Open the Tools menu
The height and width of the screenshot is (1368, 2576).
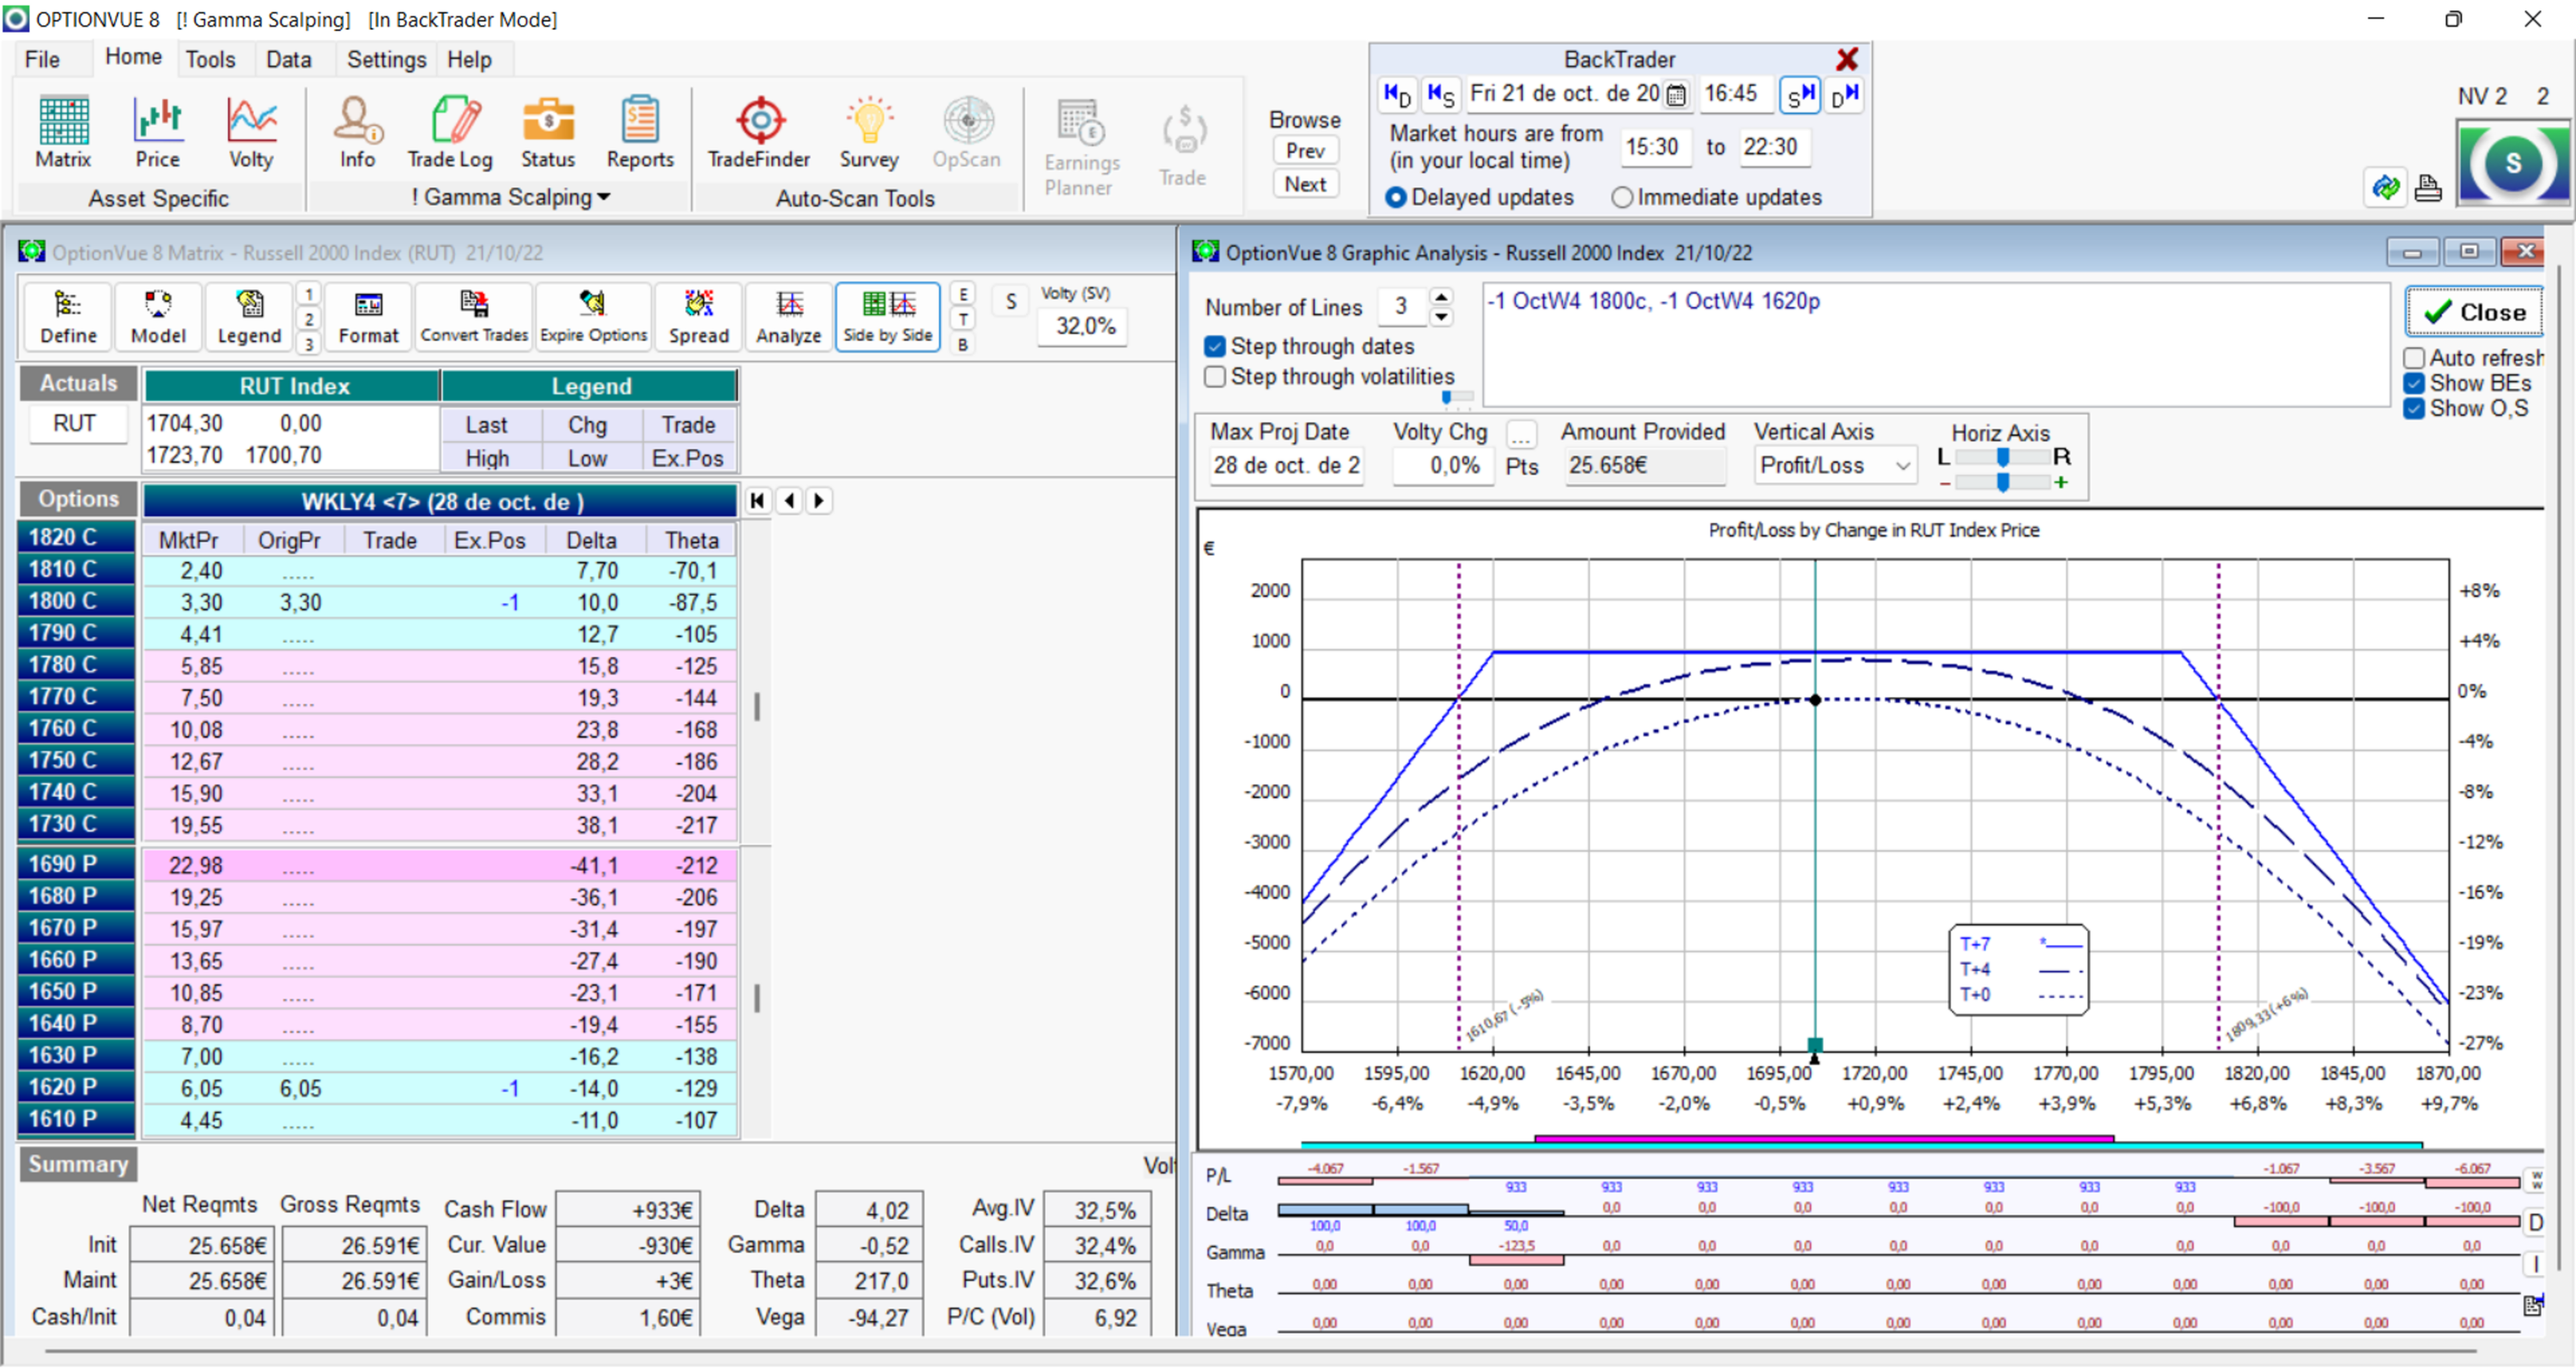tap(210, 59)
